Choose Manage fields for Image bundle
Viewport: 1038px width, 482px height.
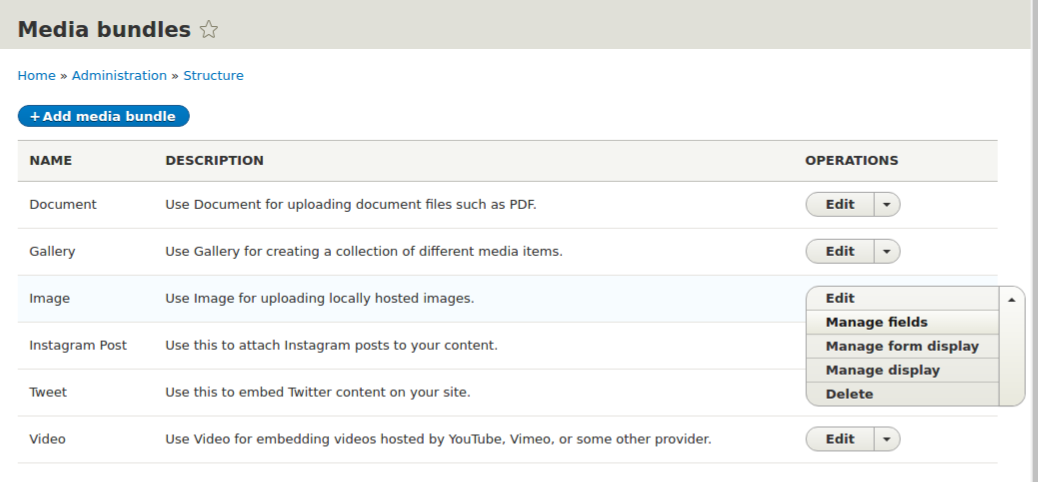pos(876,322)
